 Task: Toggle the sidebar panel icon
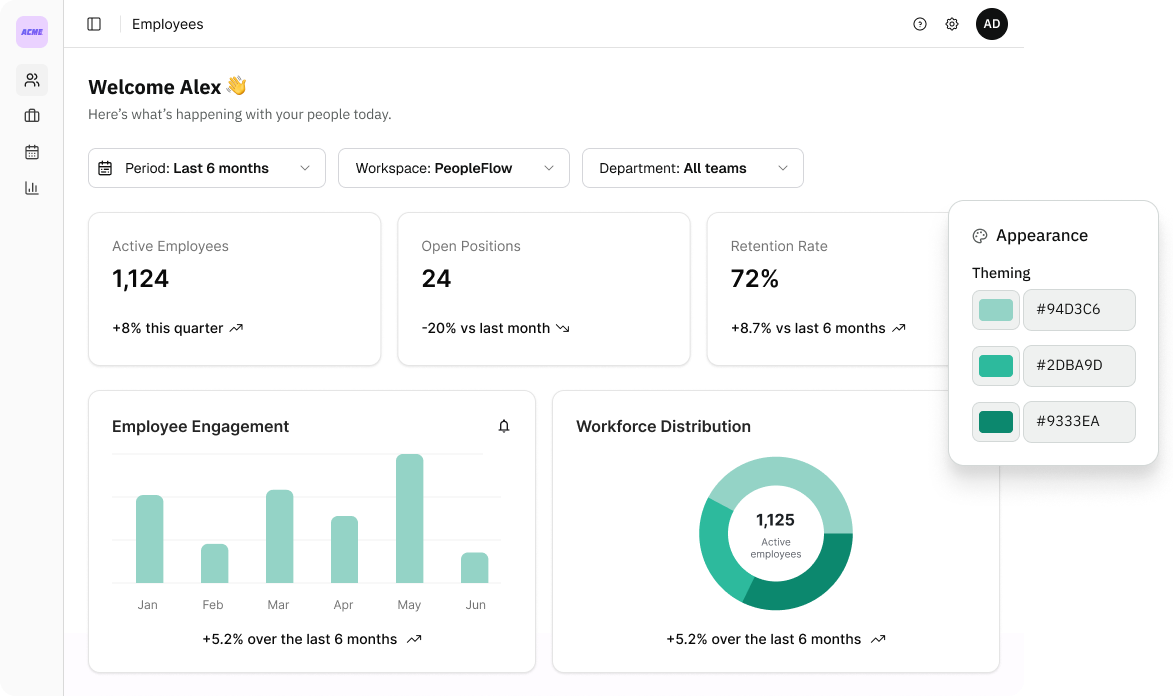point(94,24)
